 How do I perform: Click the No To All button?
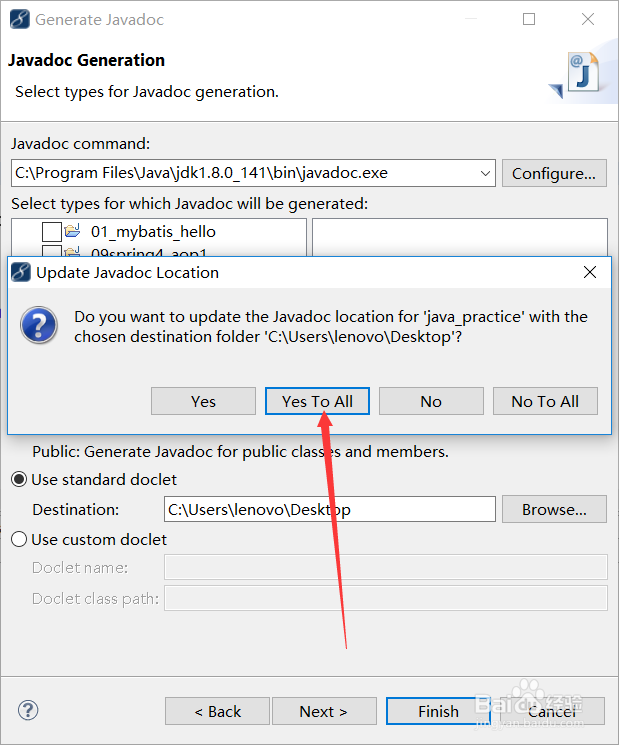click(x=545, y=401)
